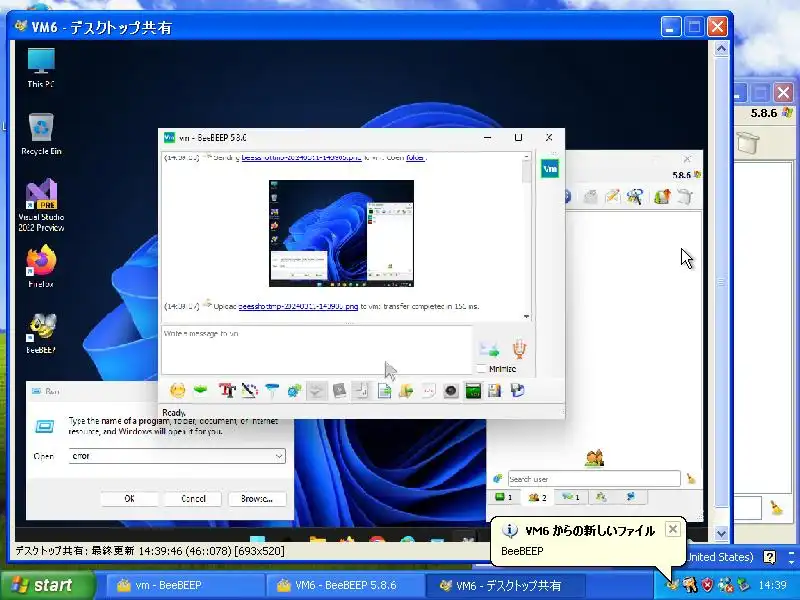This screenshot has height=600, width=800.
Task: Open Visual Studio 2022 Preview shortcut
Action: [x=41, y=205]
